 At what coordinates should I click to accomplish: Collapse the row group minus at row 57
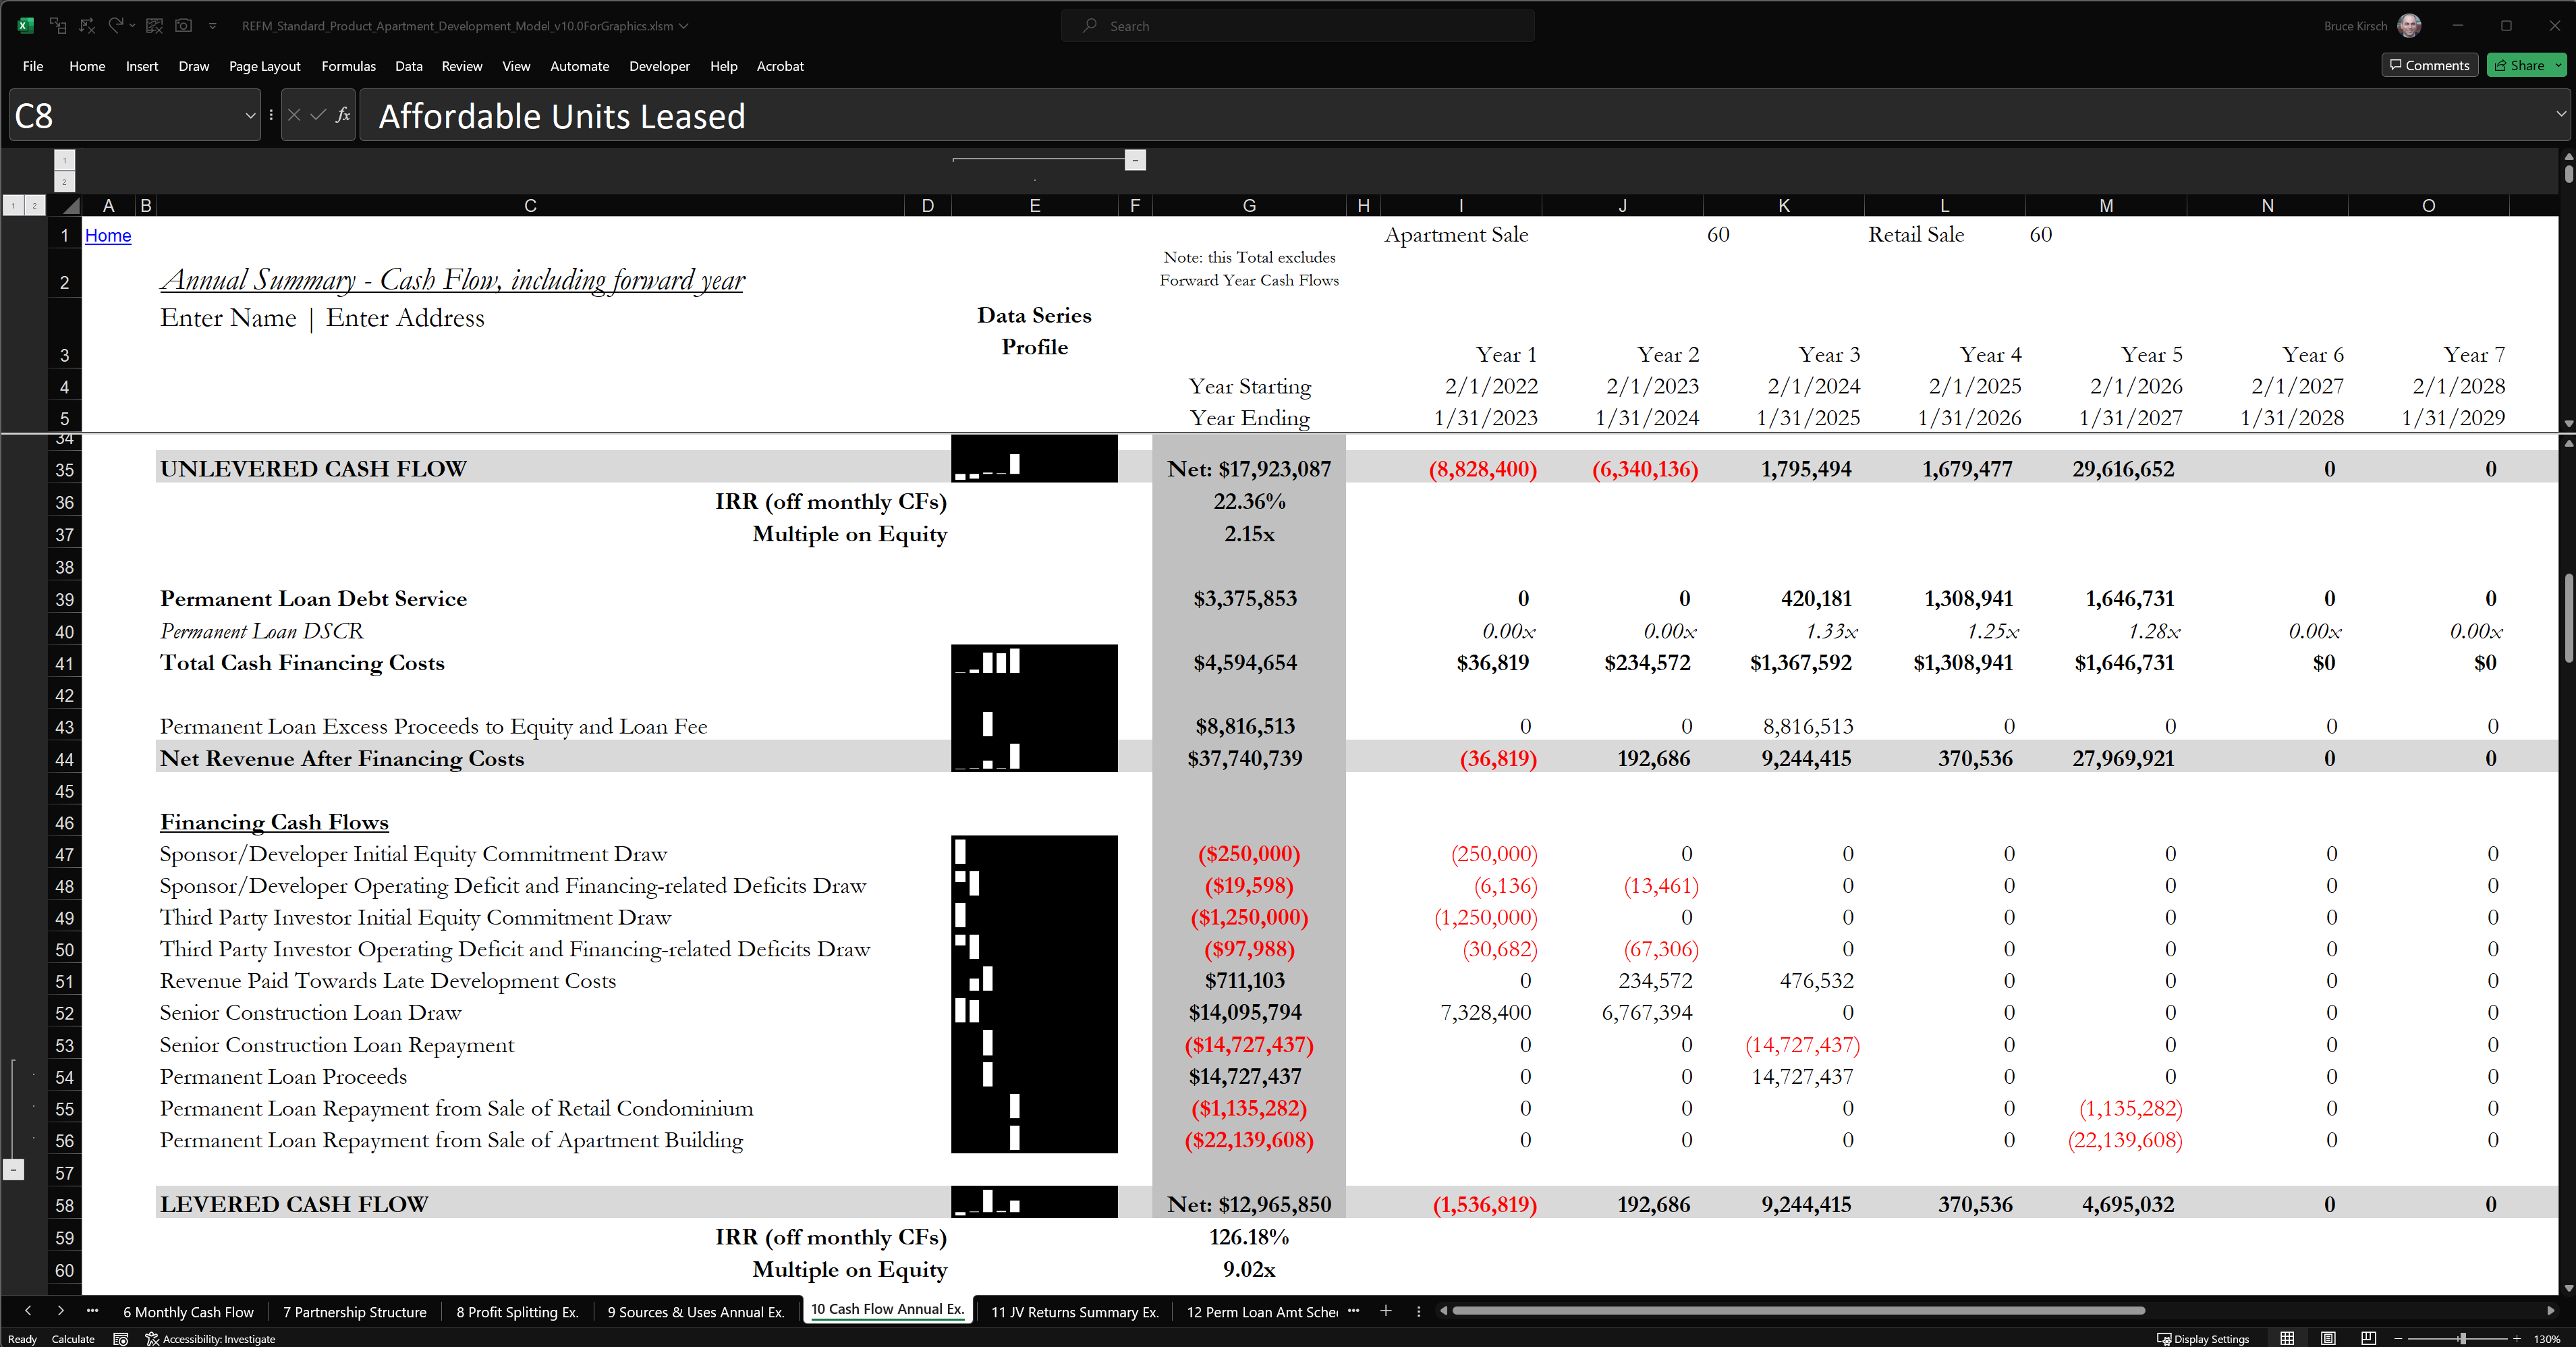coord(13,1169)
